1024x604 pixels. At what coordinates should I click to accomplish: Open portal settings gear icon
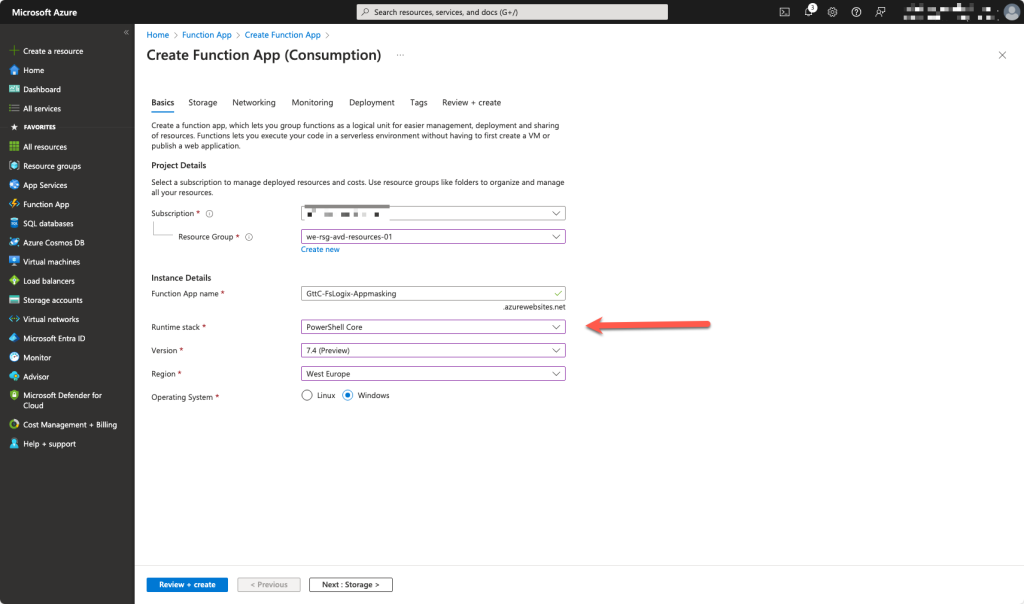click(832, 12)
